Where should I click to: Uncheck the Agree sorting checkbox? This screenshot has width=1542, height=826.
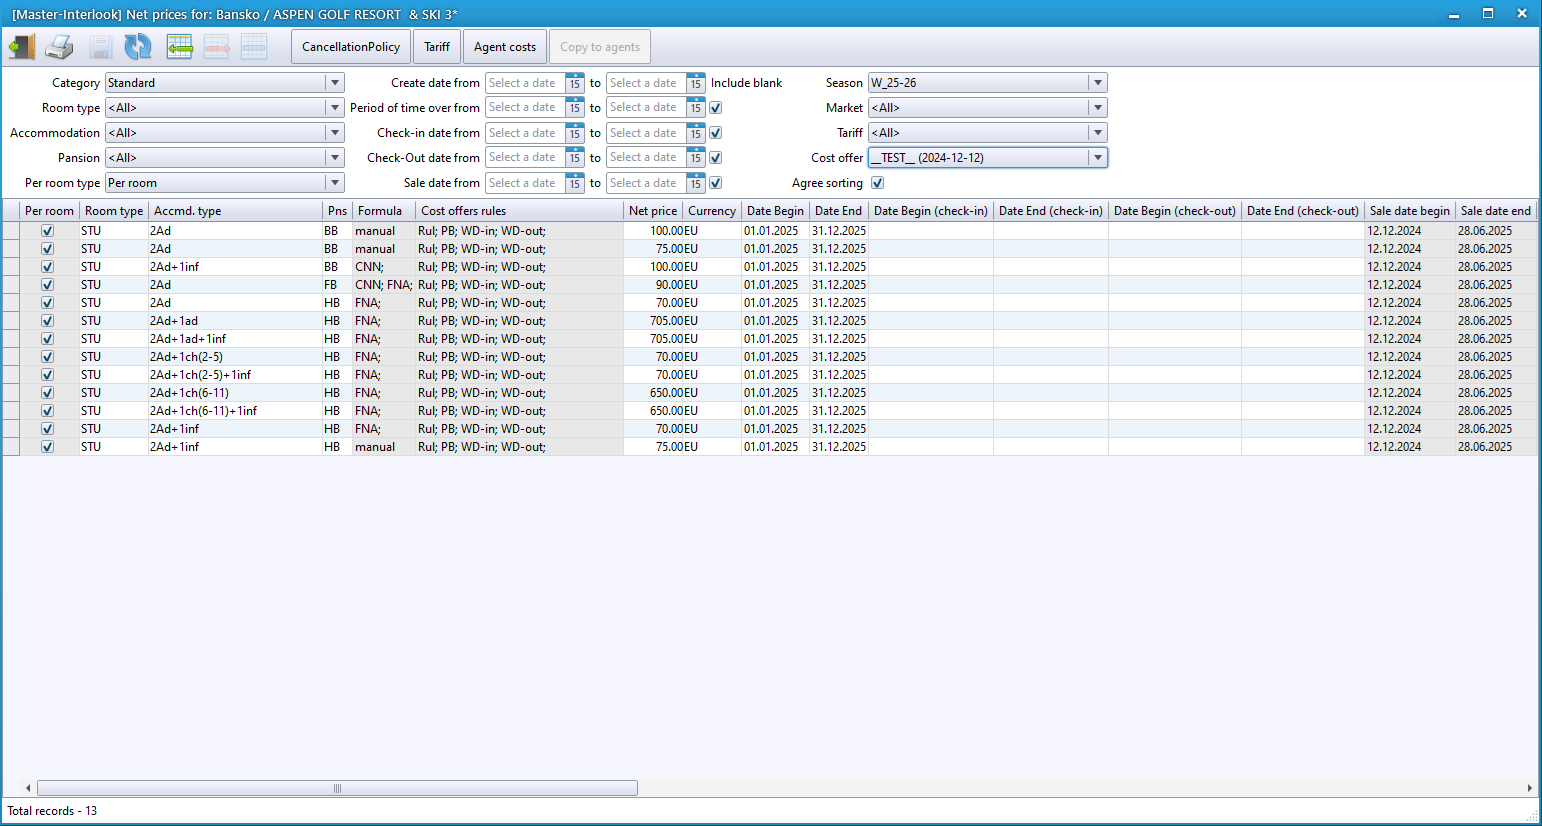[878, 183]
